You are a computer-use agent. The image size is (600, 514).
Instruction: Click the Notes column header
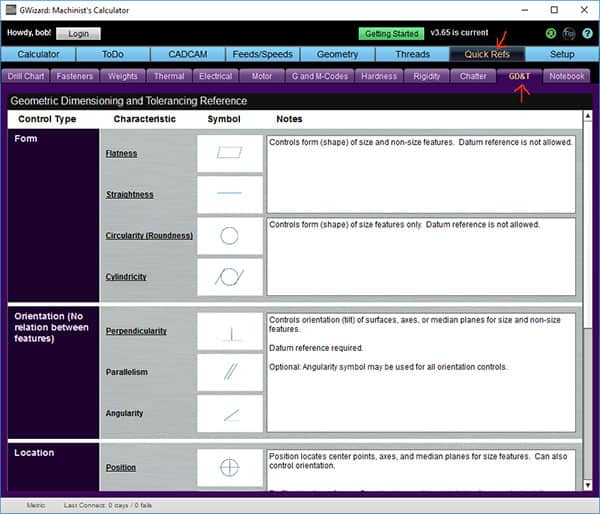(289, 119)
